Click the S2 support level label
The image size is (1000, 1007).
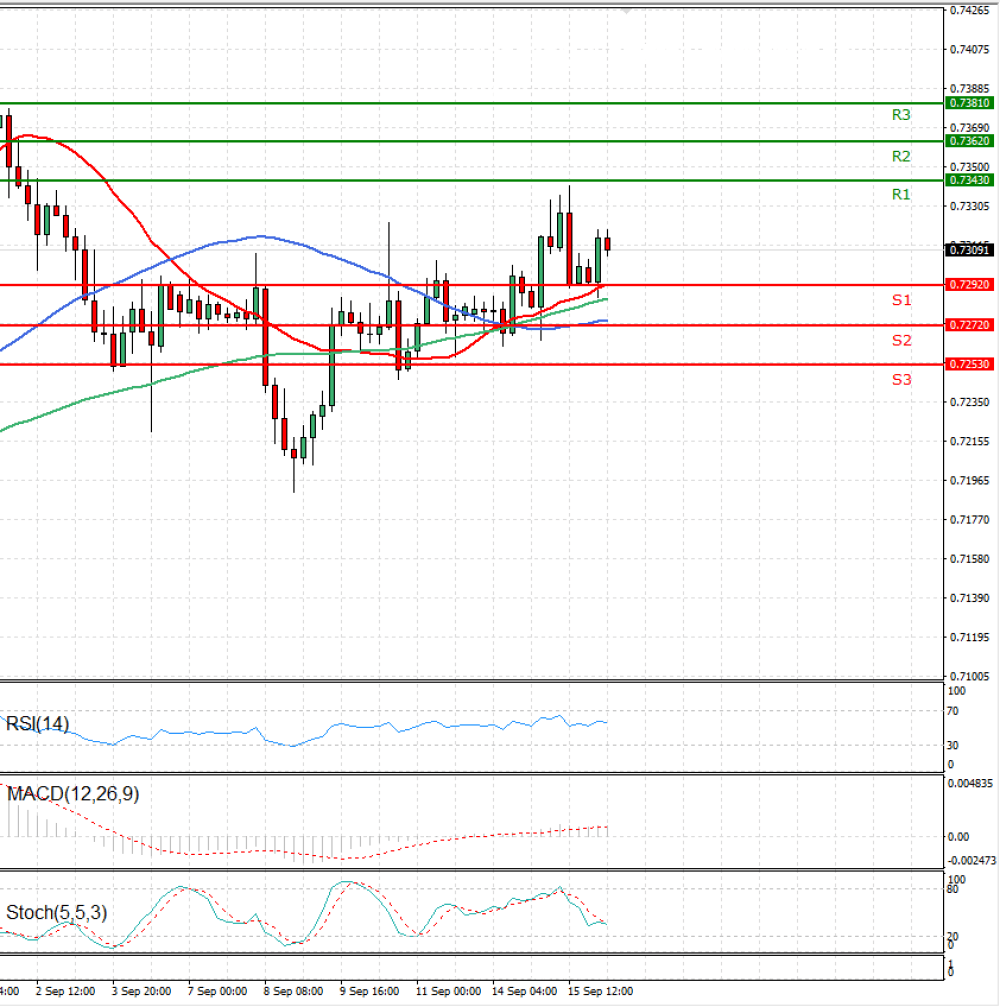click(901, 340)
